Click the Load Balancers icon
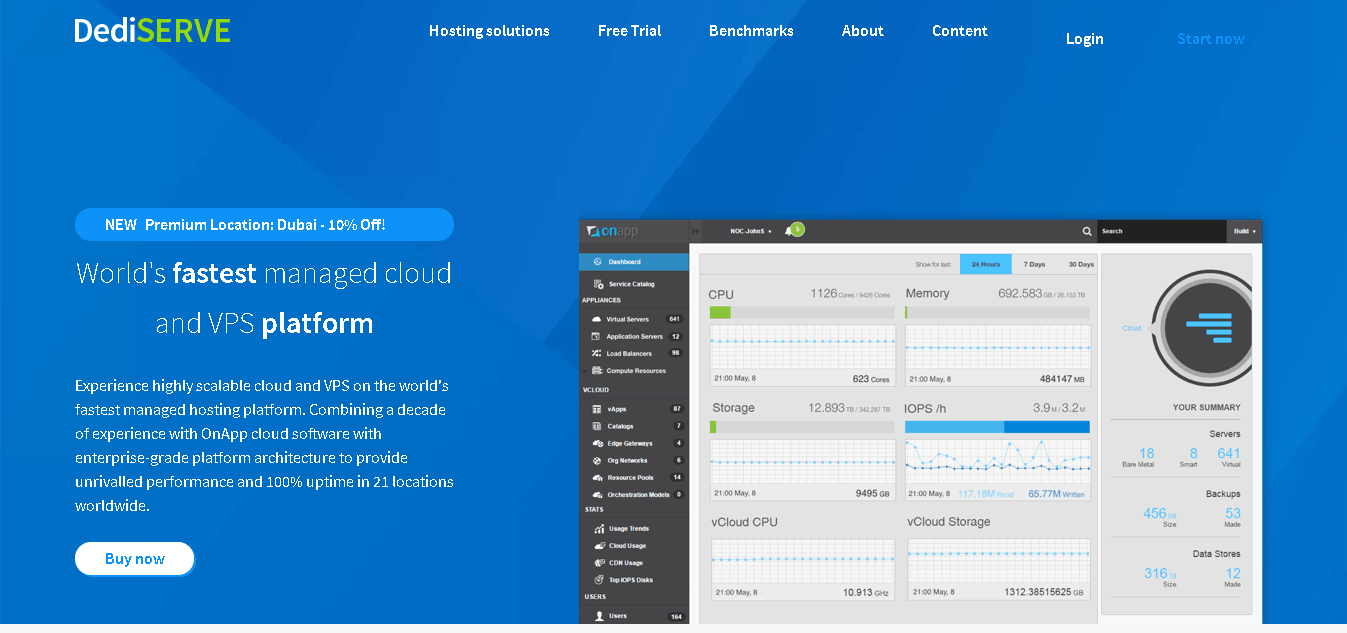1347x633 pixels. click(x=596, y=353)
